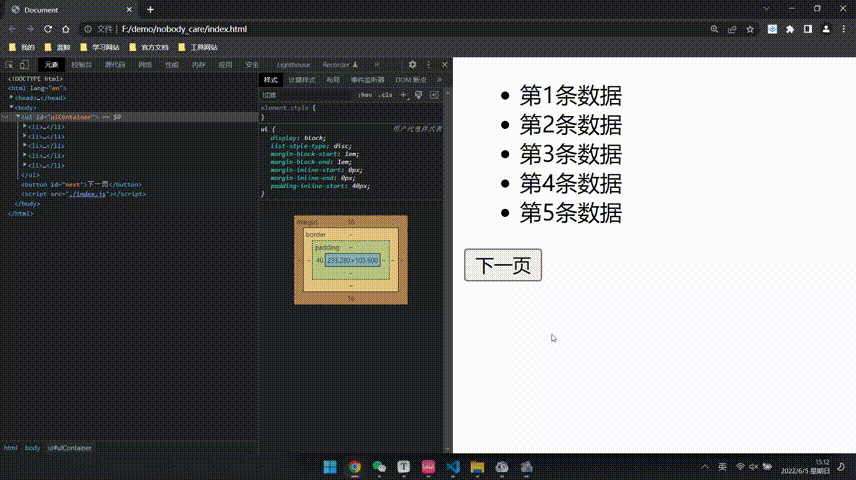Open the blue extension icon
Viewport: 856px width, 480px height.
(772, 29)
